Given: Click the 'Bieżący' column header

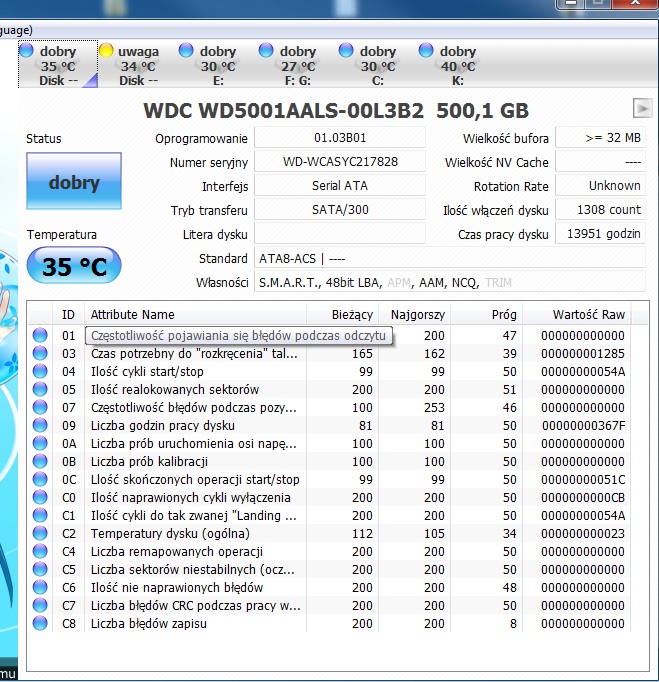Looking at the screenshot, I should tap(342, 314).
